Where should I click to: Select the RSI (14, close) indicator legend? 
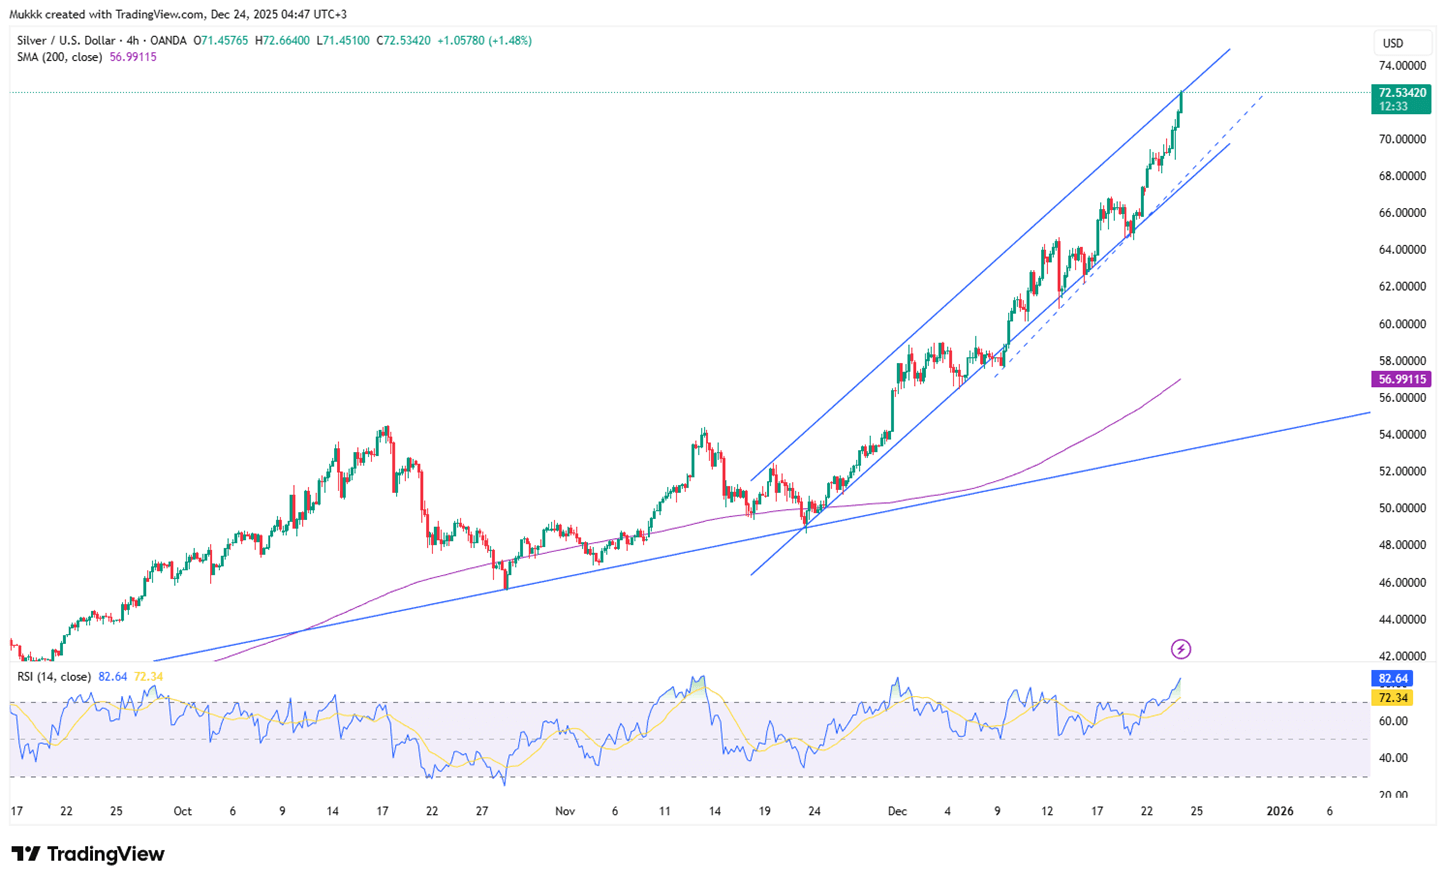pos(54,677)
